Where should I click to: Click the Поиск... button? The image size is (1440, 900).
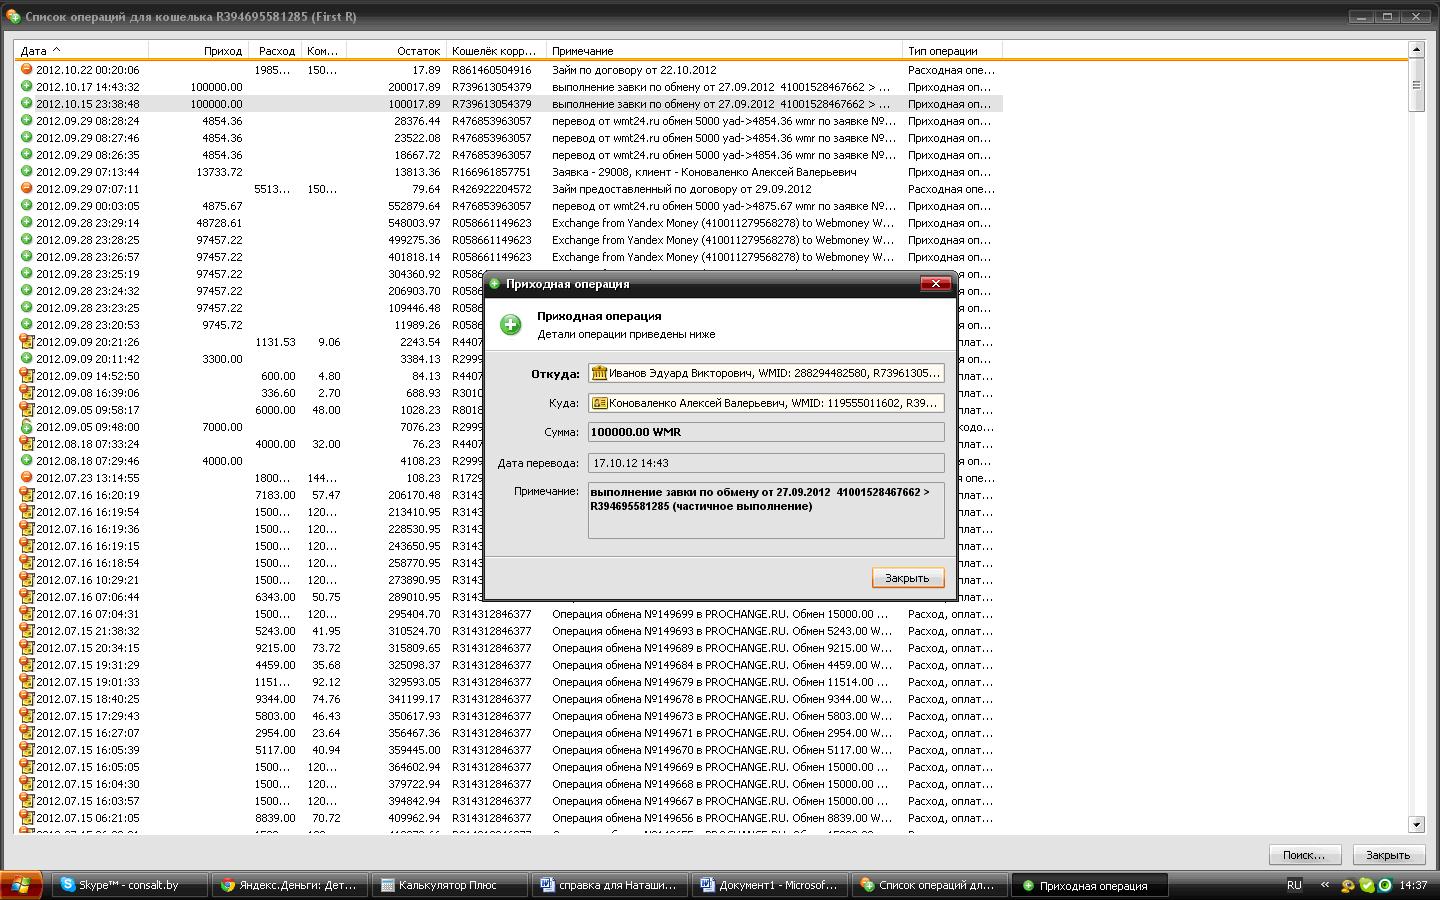tap(1304, 855)
